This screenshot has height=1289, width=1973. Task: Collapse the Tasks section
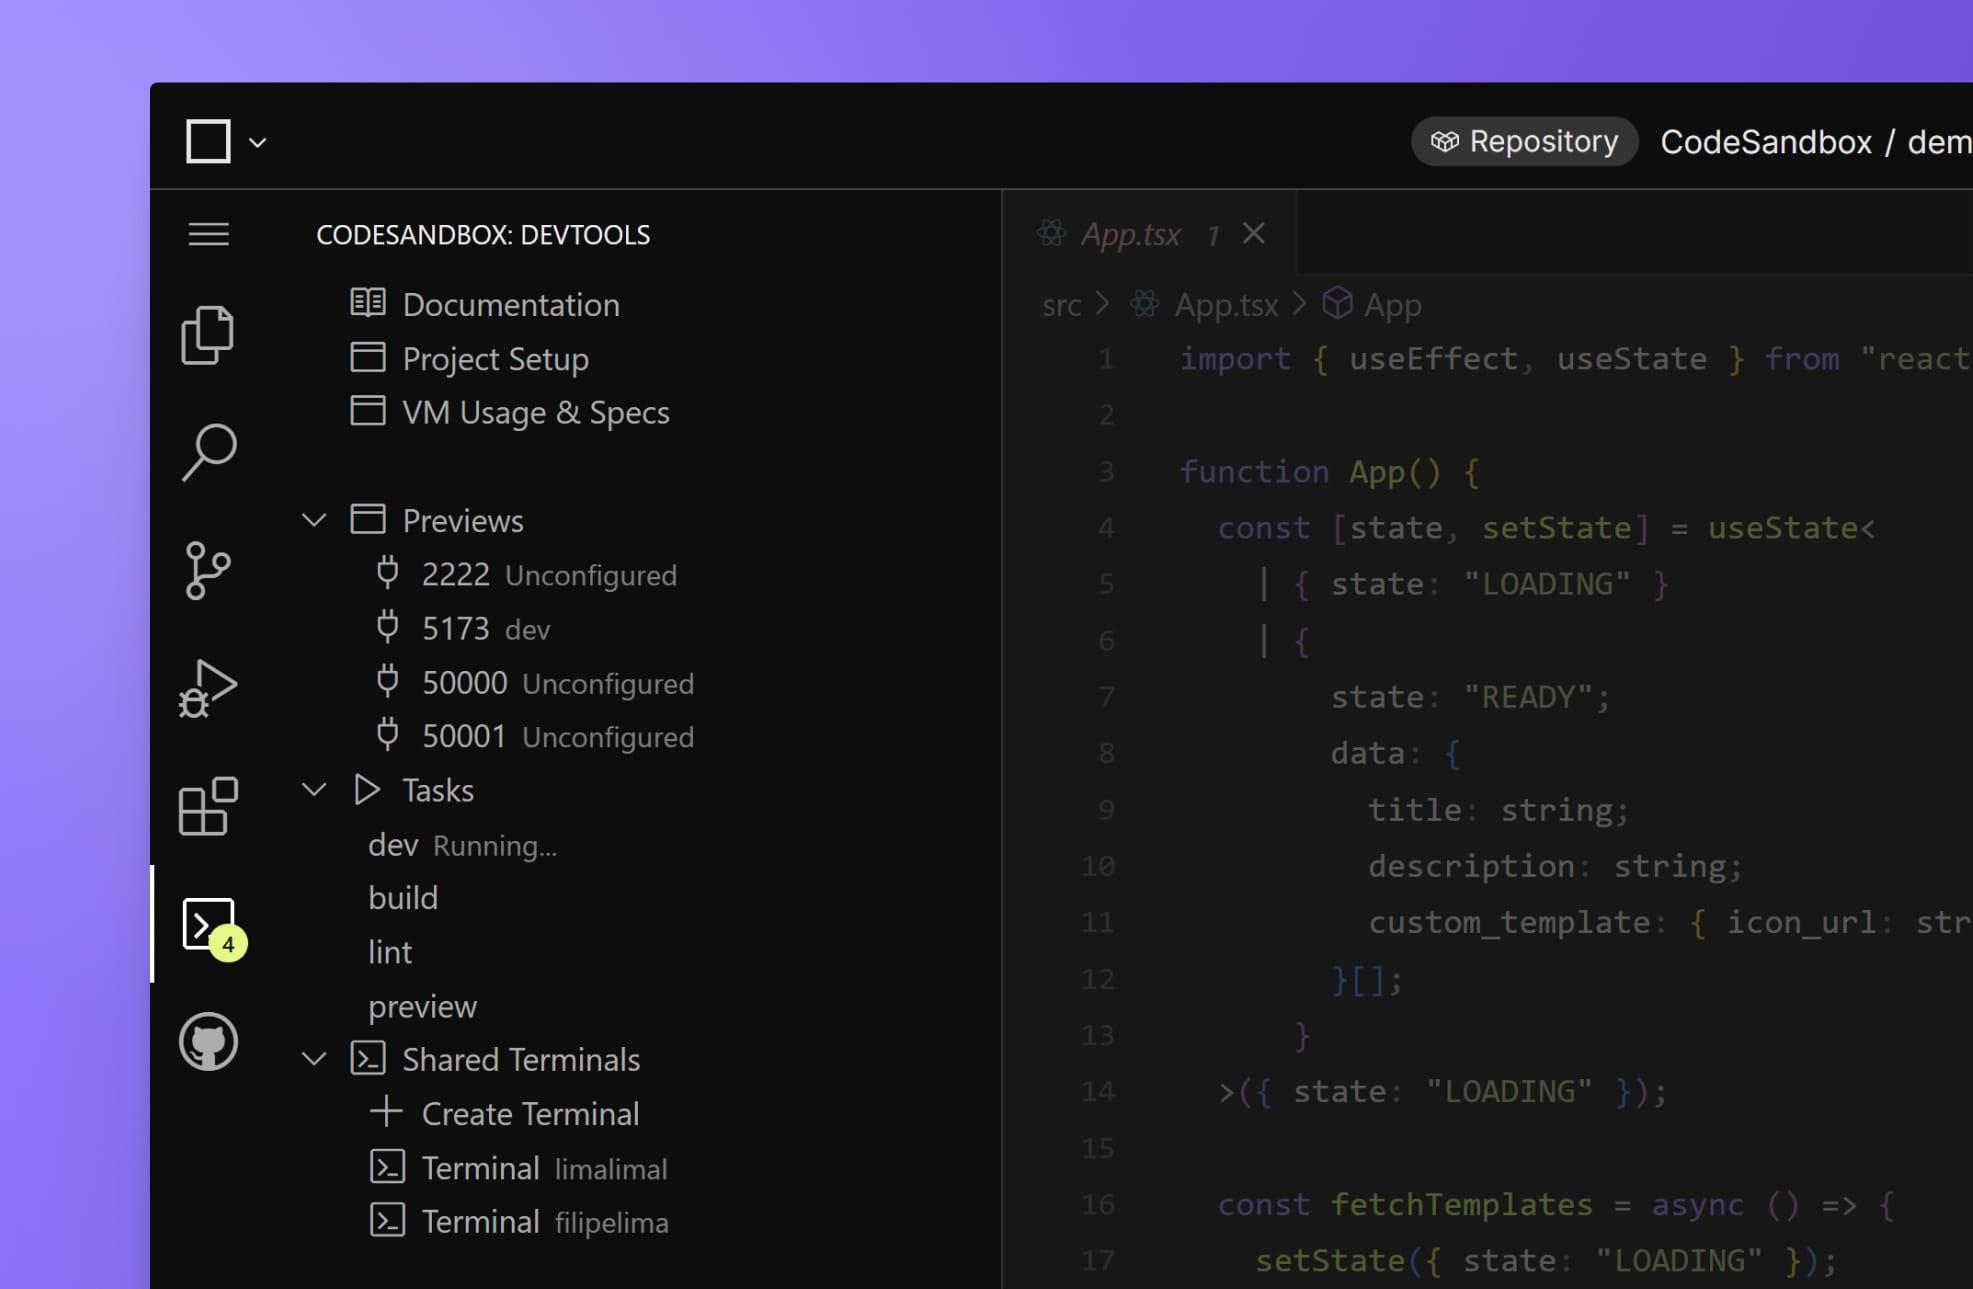coord(313,789)
